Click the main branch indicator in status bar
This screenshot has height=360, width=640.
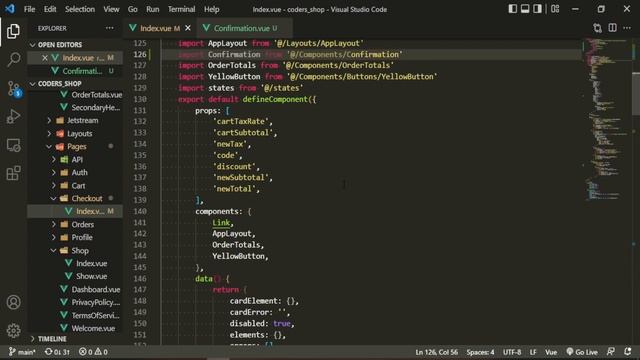click(22, 352)
